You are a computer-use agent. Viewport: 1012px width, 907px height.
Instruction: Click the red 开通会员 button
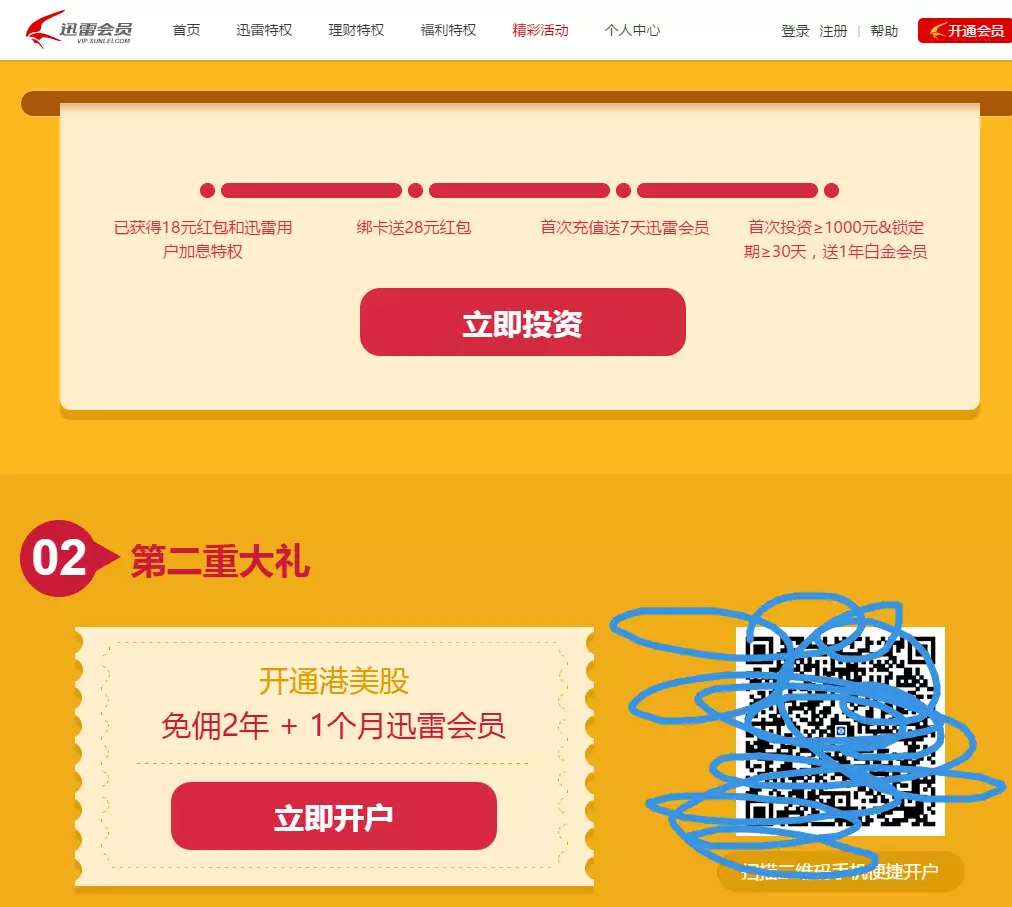(x=965, y=31)
